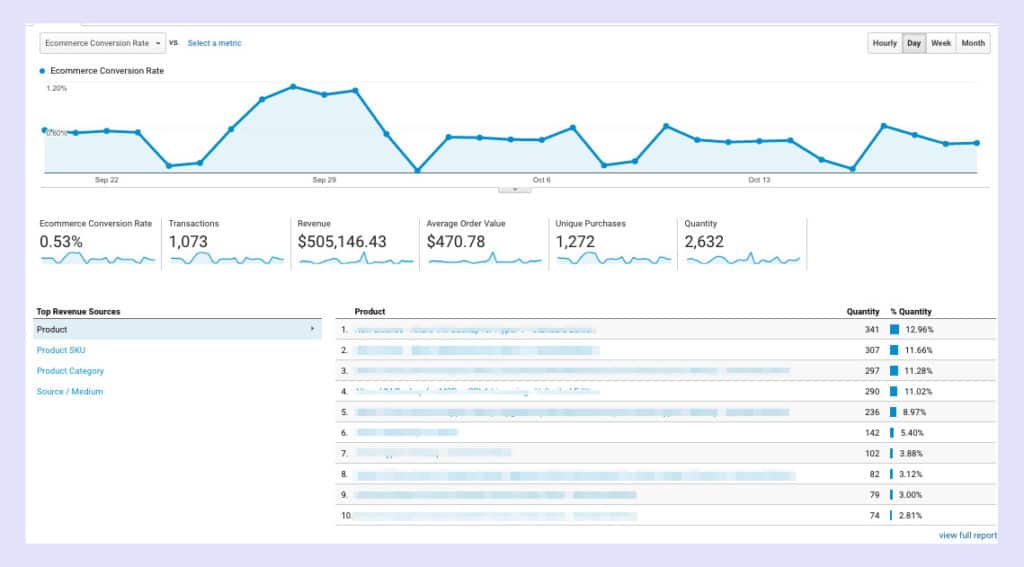Open the product link in row 9
The image size is (1024, 567).
point(496,494)
